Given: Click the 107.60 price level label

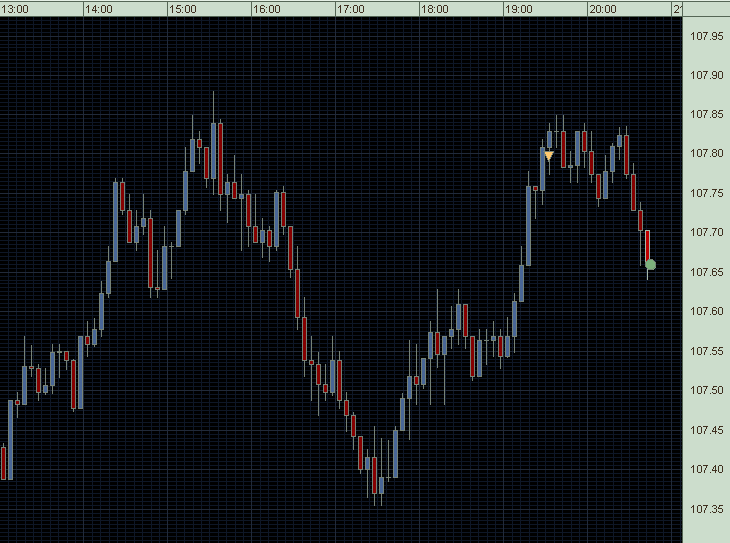Looking at the screenshot, I should 707,311.
